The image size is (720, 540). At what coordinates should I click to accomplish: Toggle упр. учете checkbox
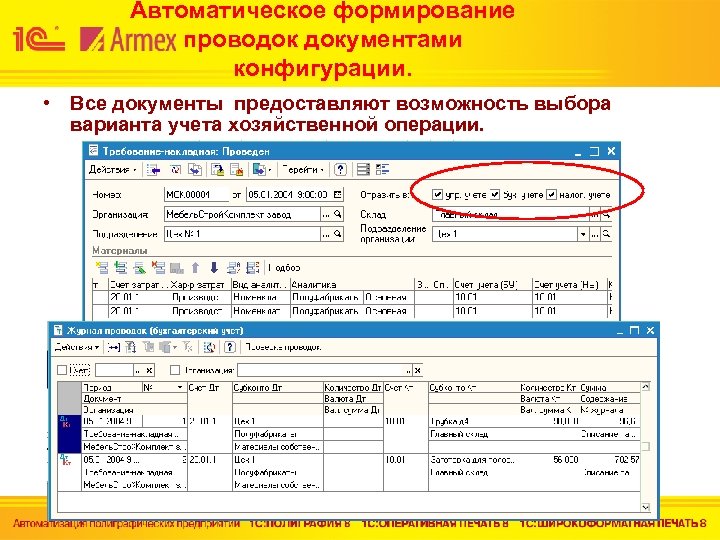[x=437, y=195]
